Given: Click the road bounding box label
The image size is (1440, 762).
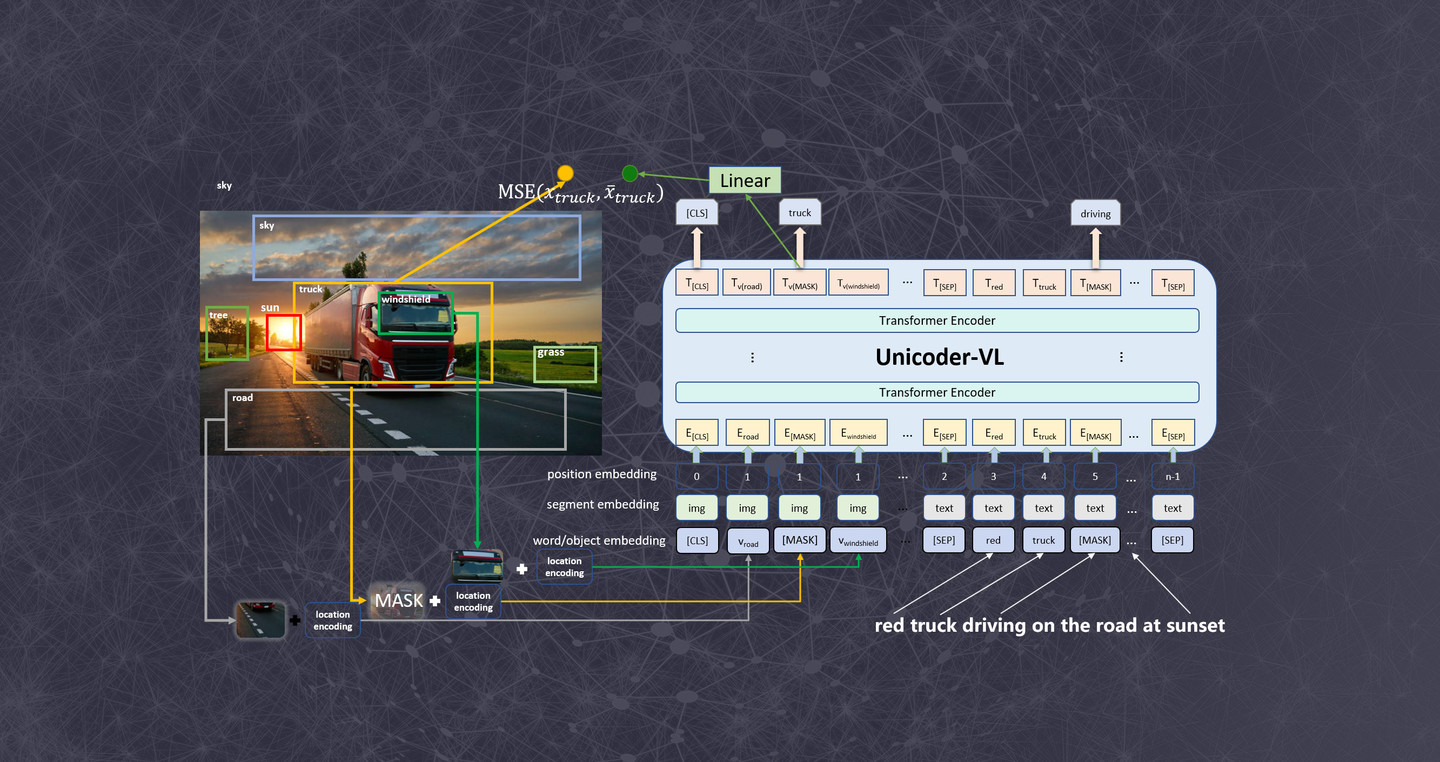Looking at the screenshot, I should pyautogui.click(x=242, y=398).
